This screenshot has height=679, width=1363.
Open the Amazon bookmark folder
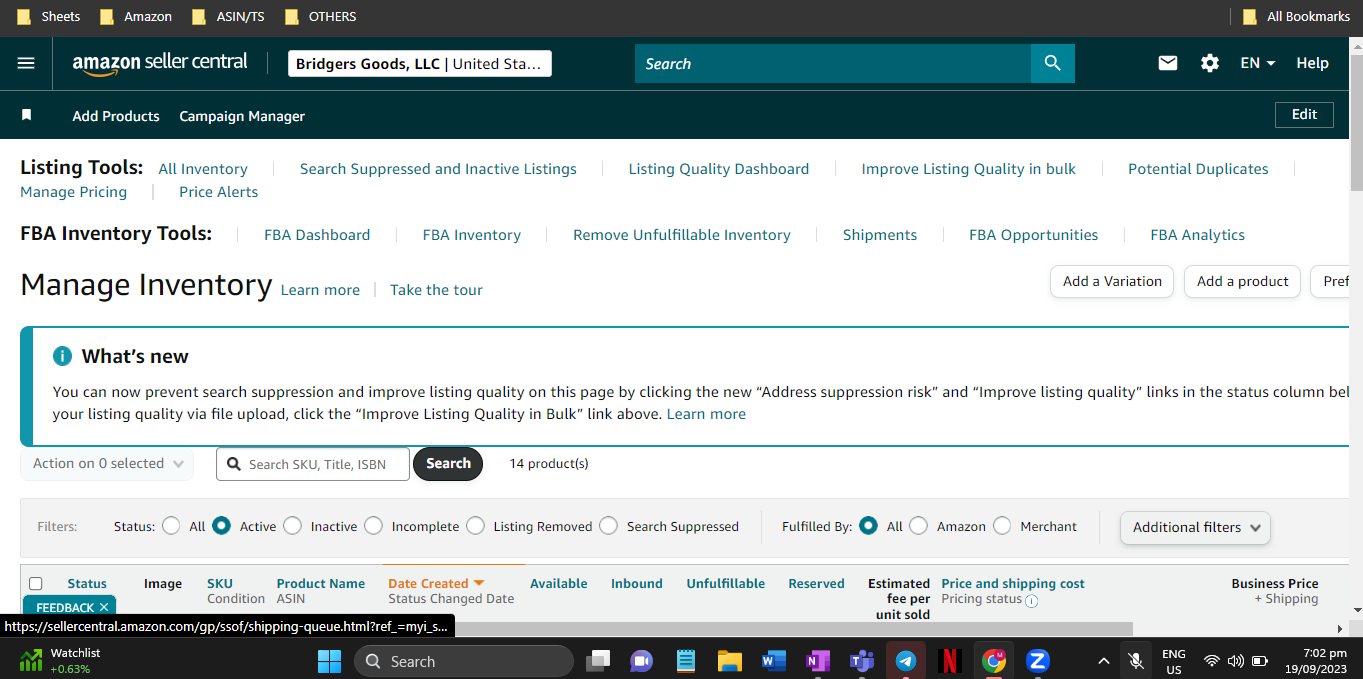[136, 16]
